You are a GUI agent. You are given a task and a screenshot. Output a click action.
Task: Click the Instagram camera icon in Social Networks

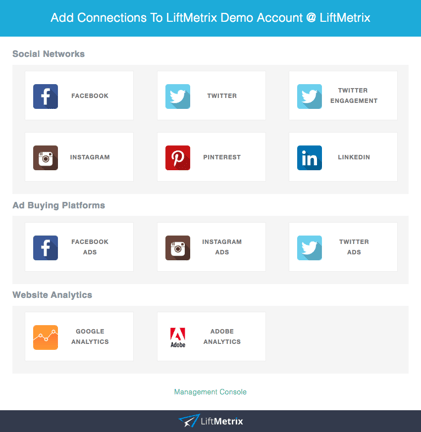(x=45, y=158)
